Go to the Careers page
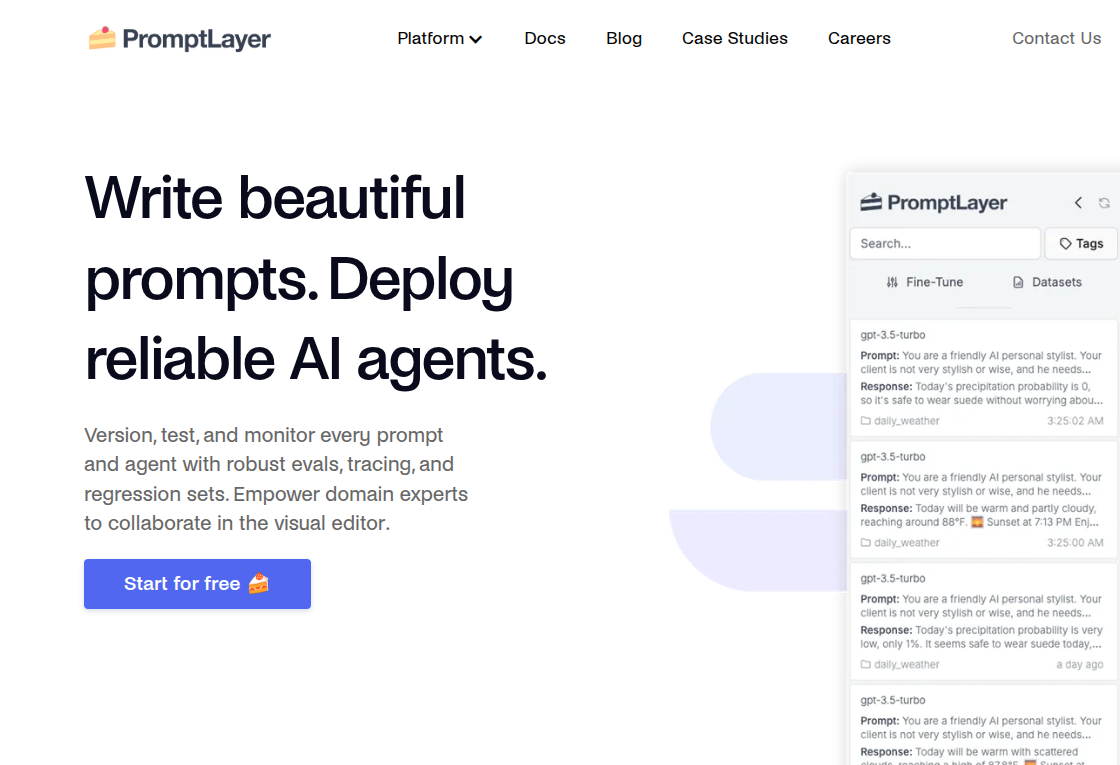 pos(859,38)
